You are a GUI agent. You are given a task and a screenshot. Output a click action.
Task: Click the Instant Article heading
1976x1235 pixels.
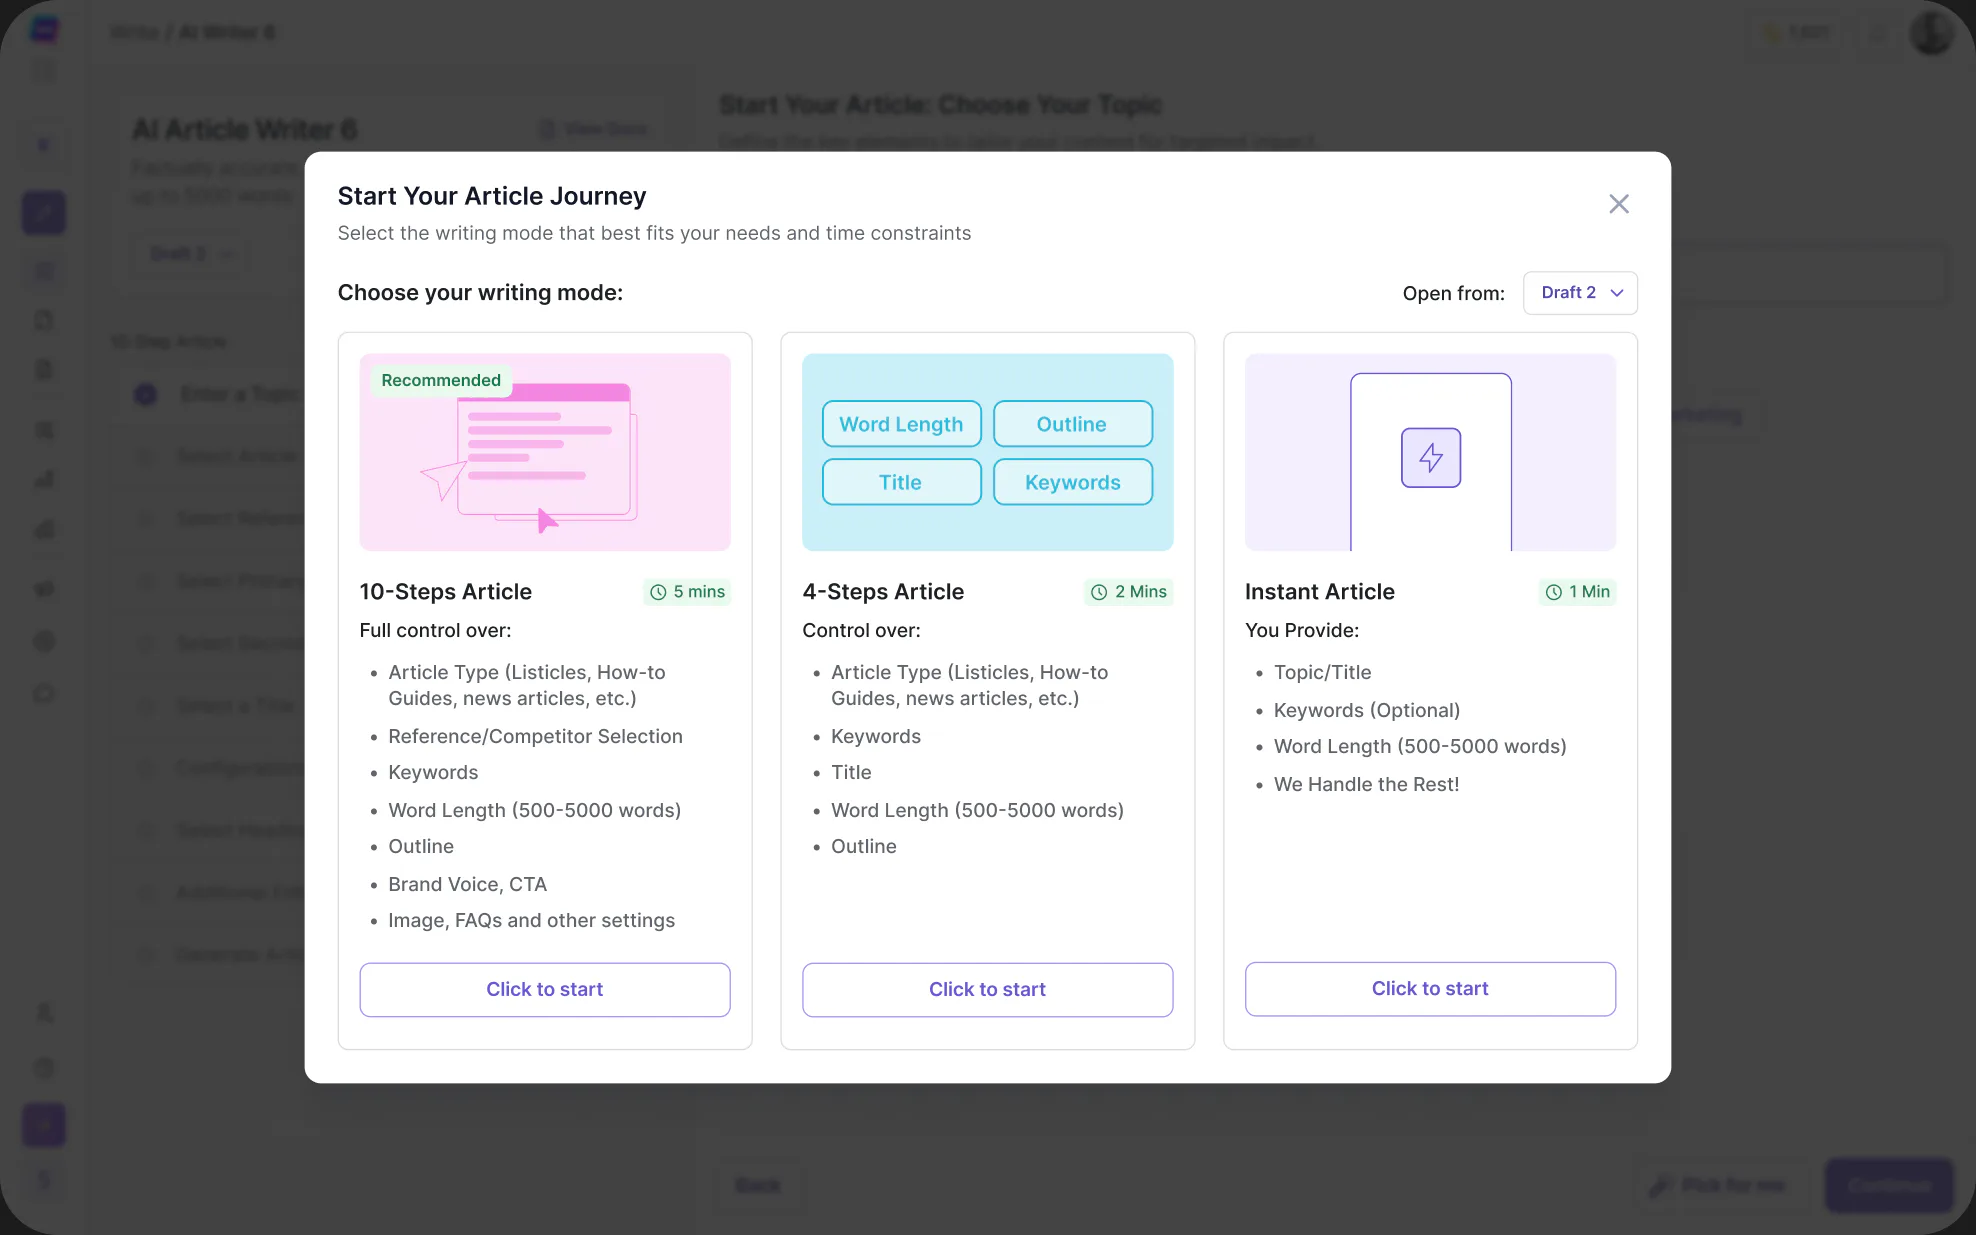coord(1320,592)
